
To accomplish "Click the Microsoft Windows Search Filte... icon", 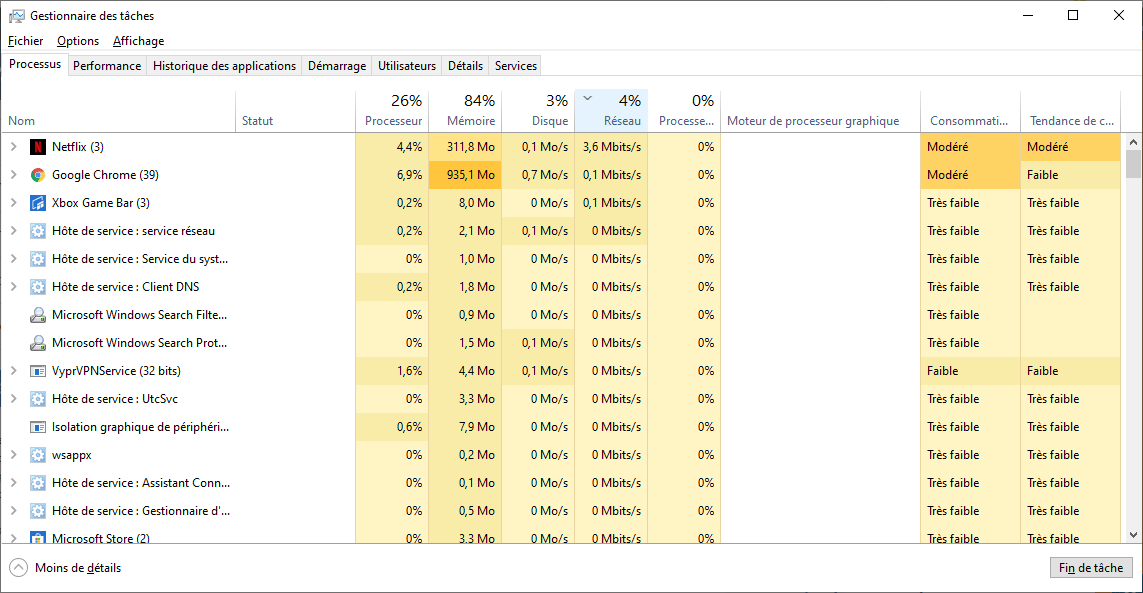I will 38,315.
